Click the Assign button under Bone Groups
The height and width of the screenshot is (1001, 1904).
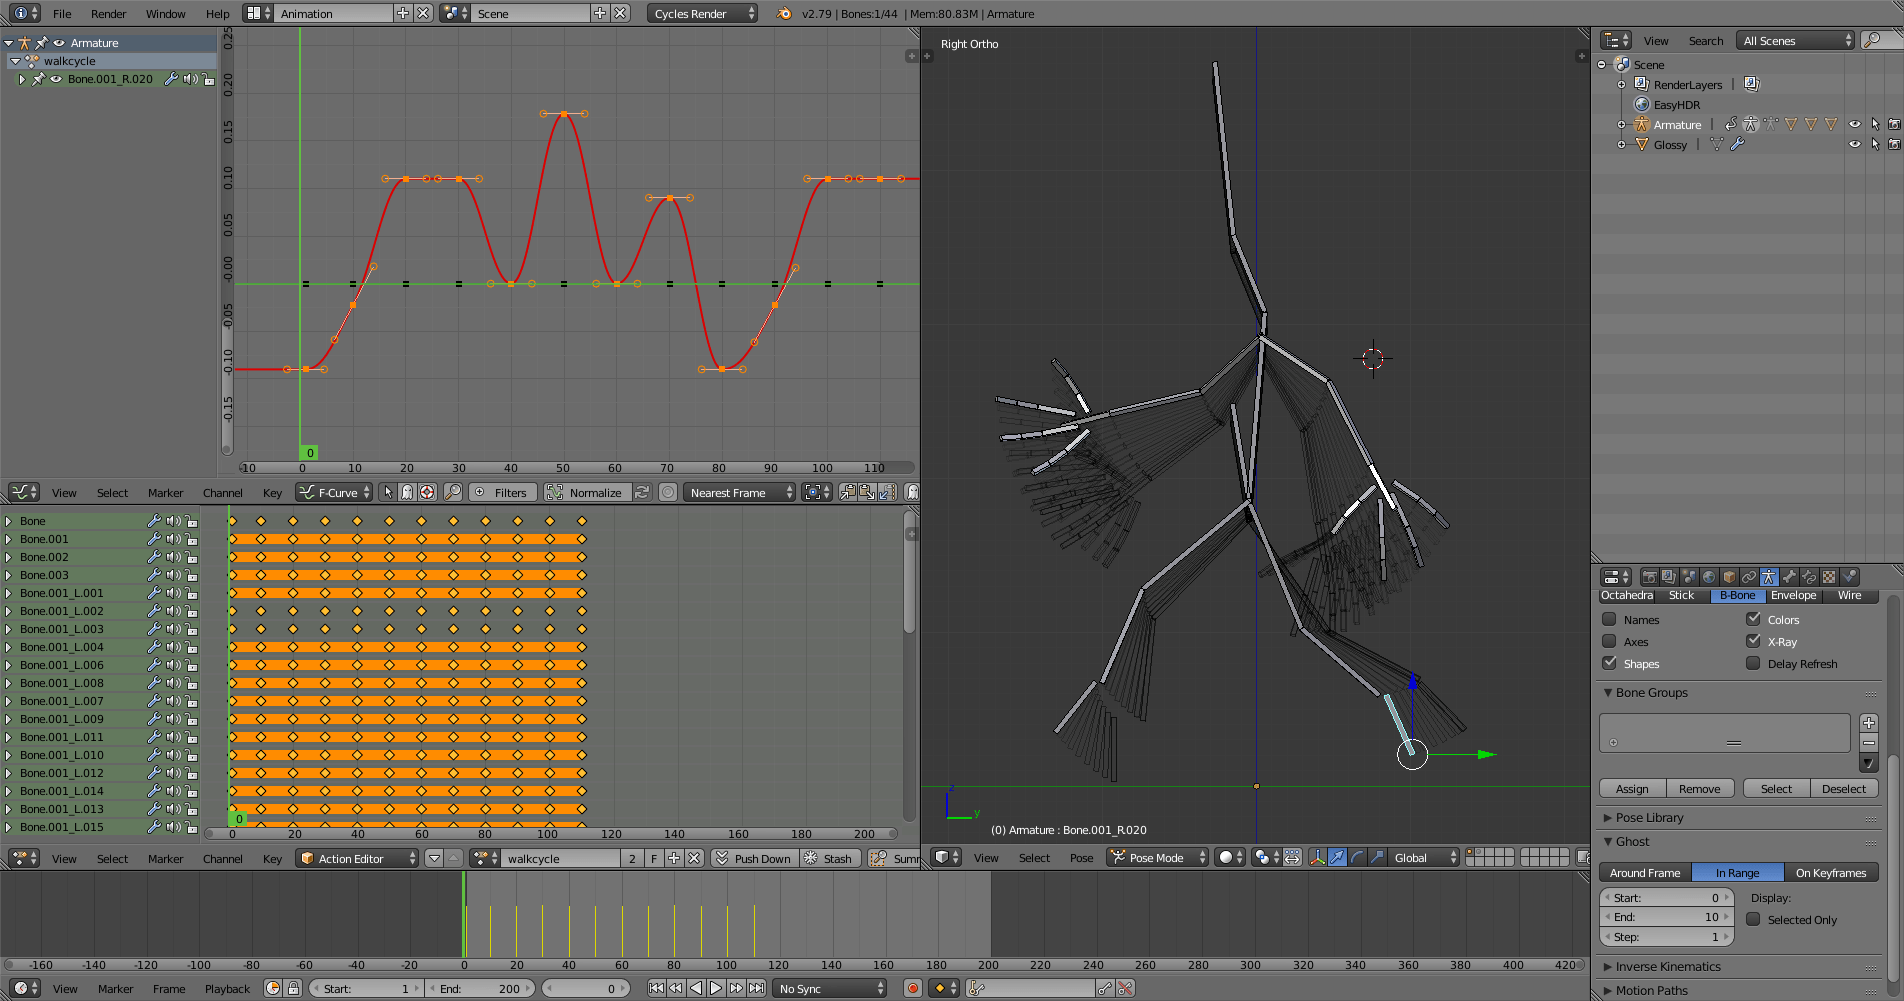click(x=1631, y=788)
